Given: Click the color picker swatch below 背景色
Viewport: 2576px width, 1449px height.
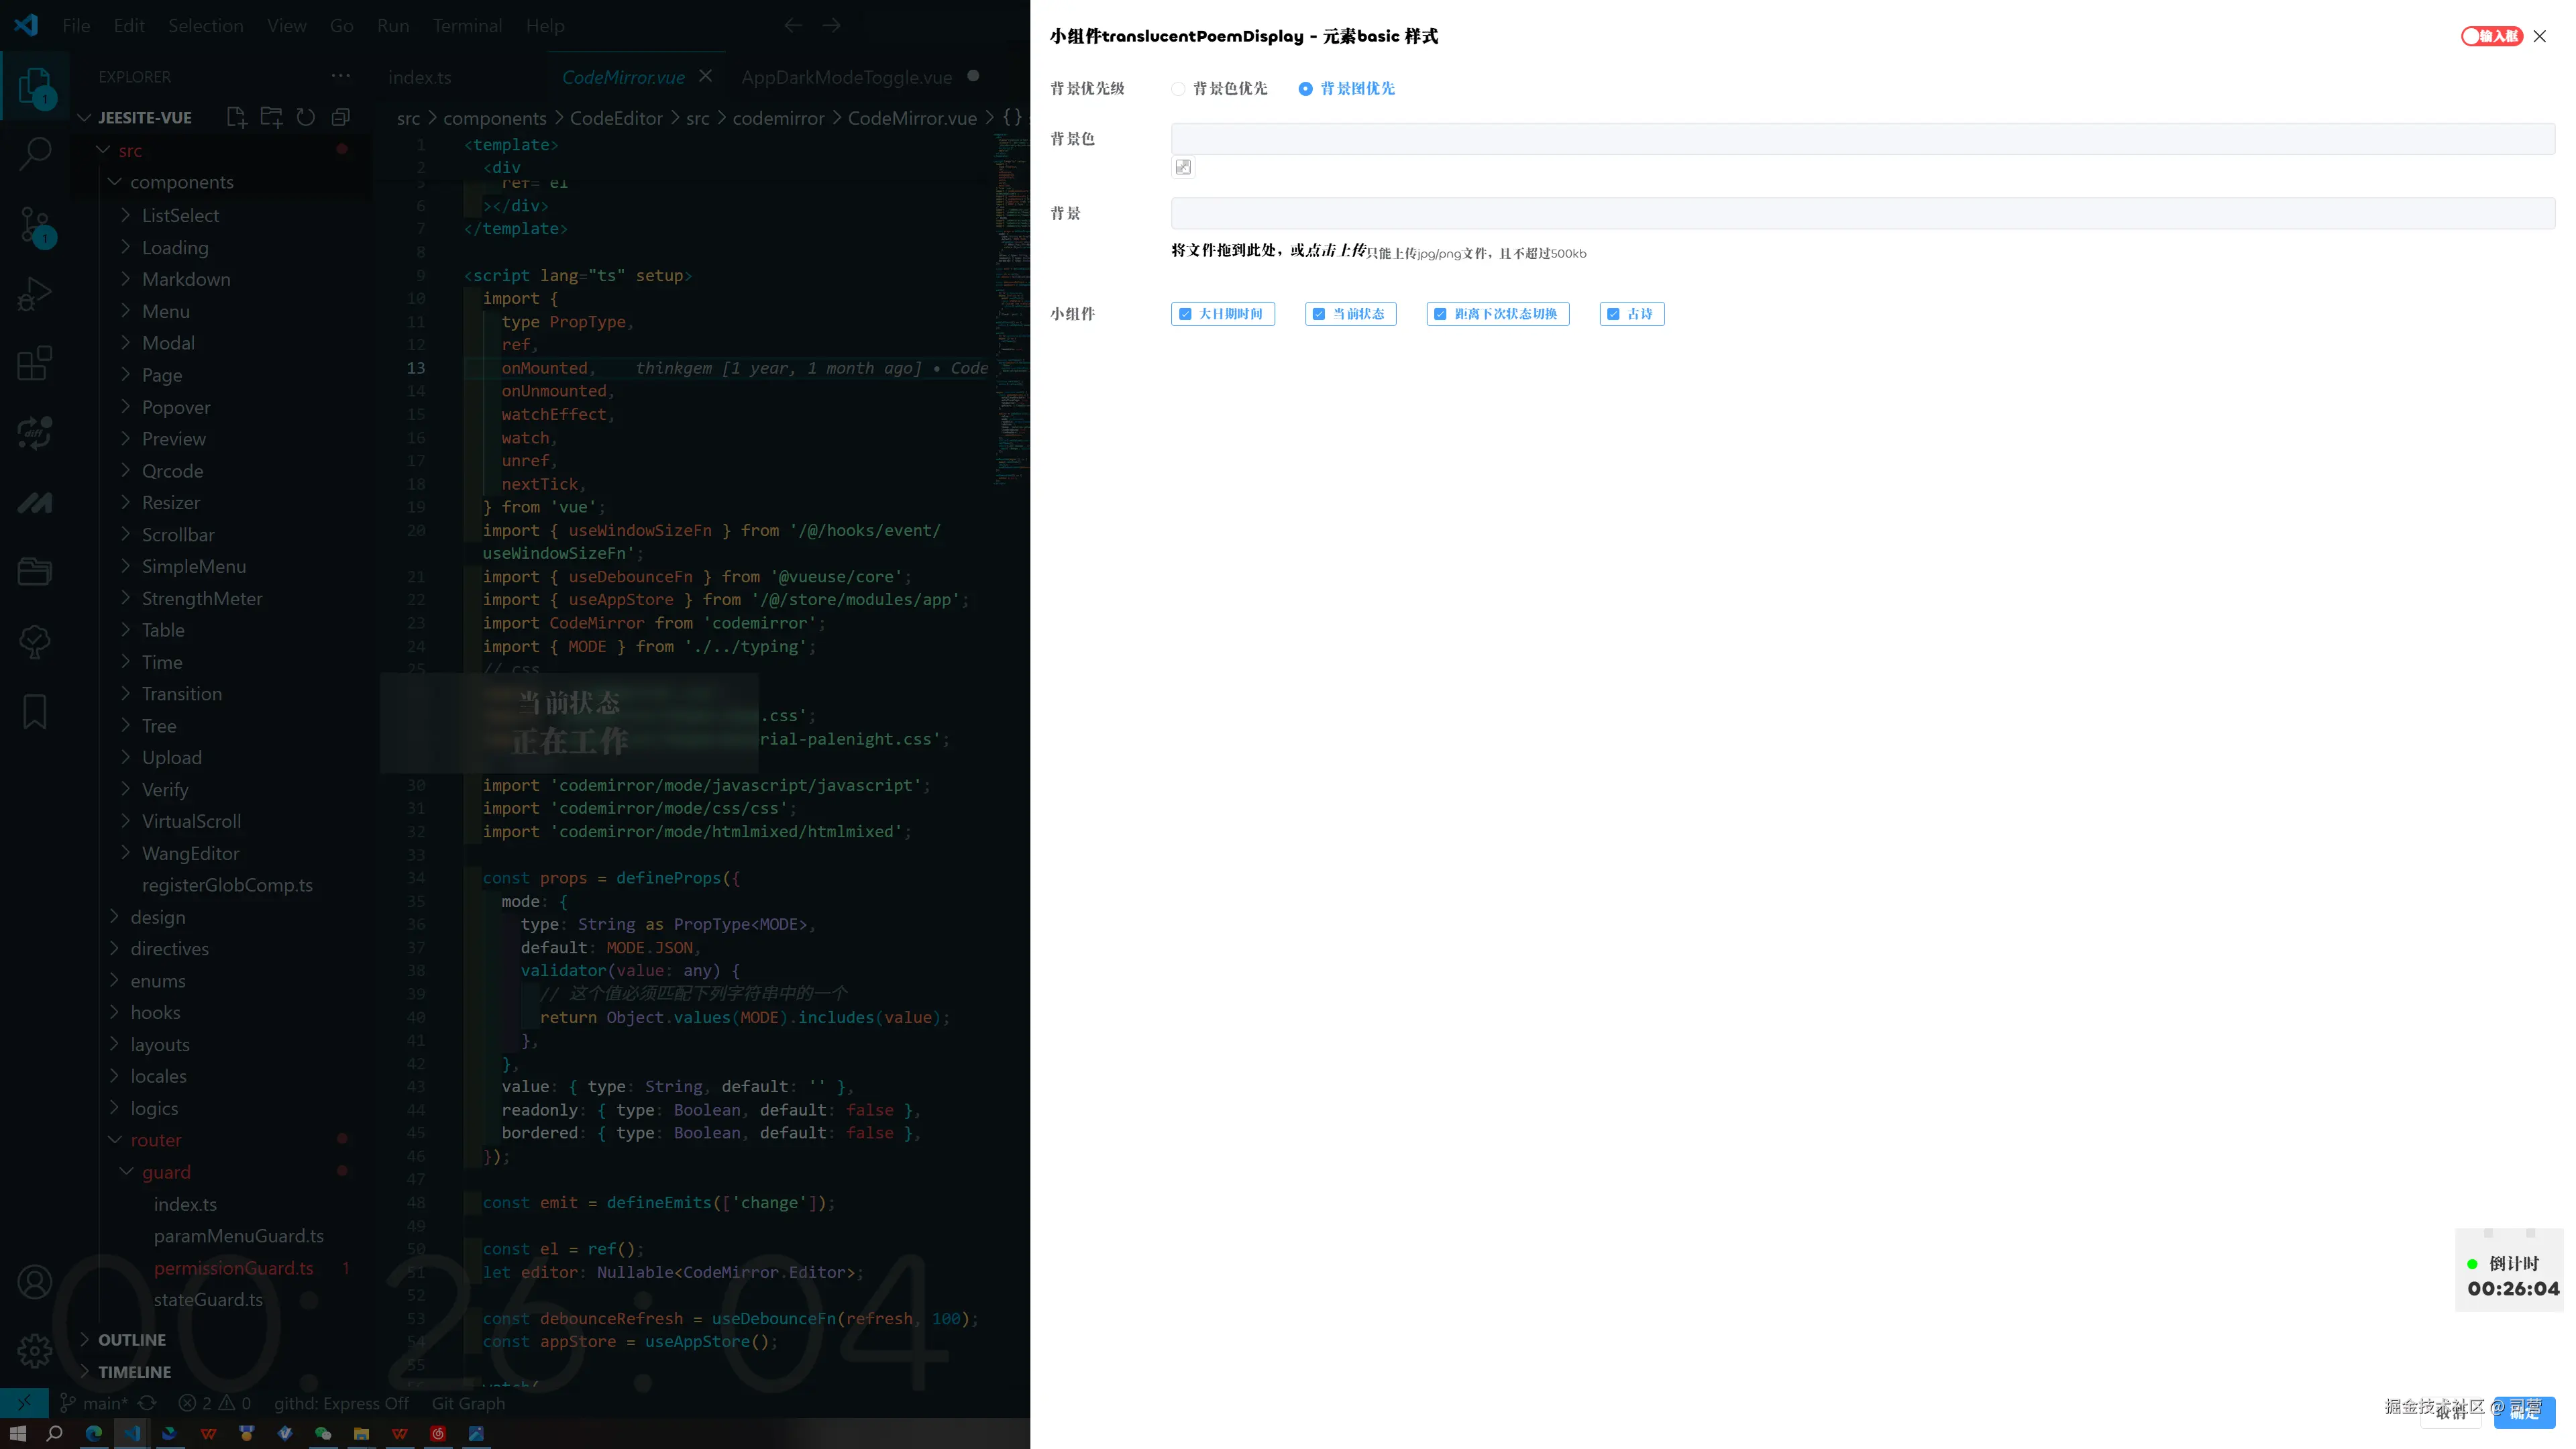Looking at the screenshot, I should (1183, 167).
